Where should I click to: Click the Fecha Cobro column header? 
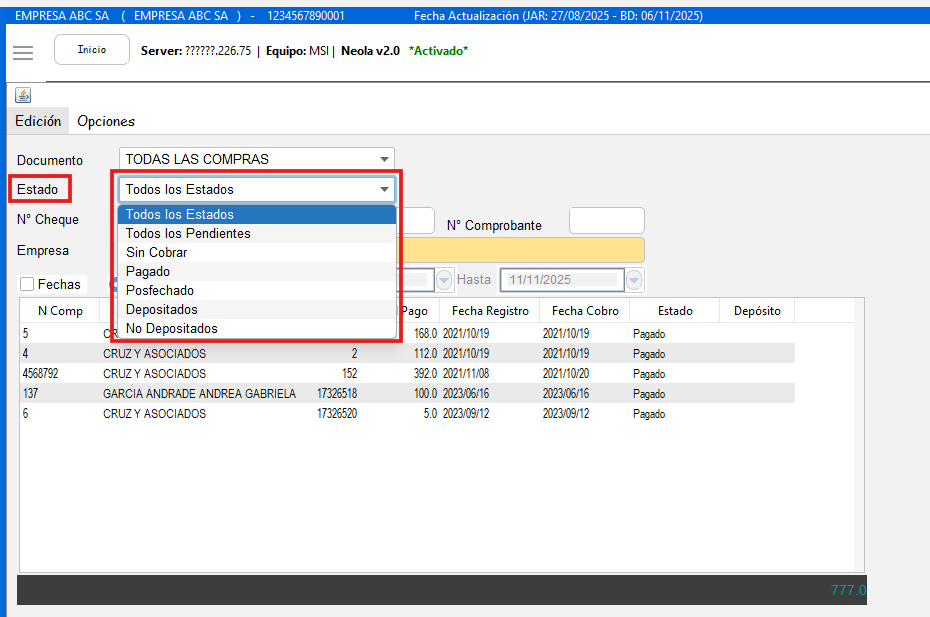(585, 311)
